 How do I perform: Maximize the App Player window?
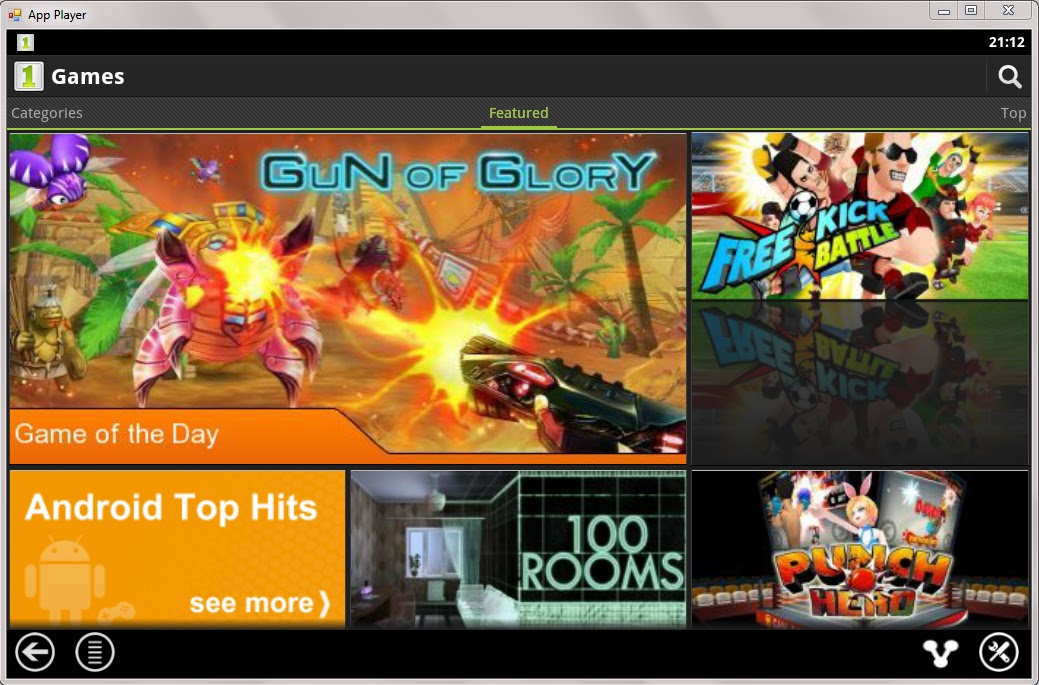point(971,10)
